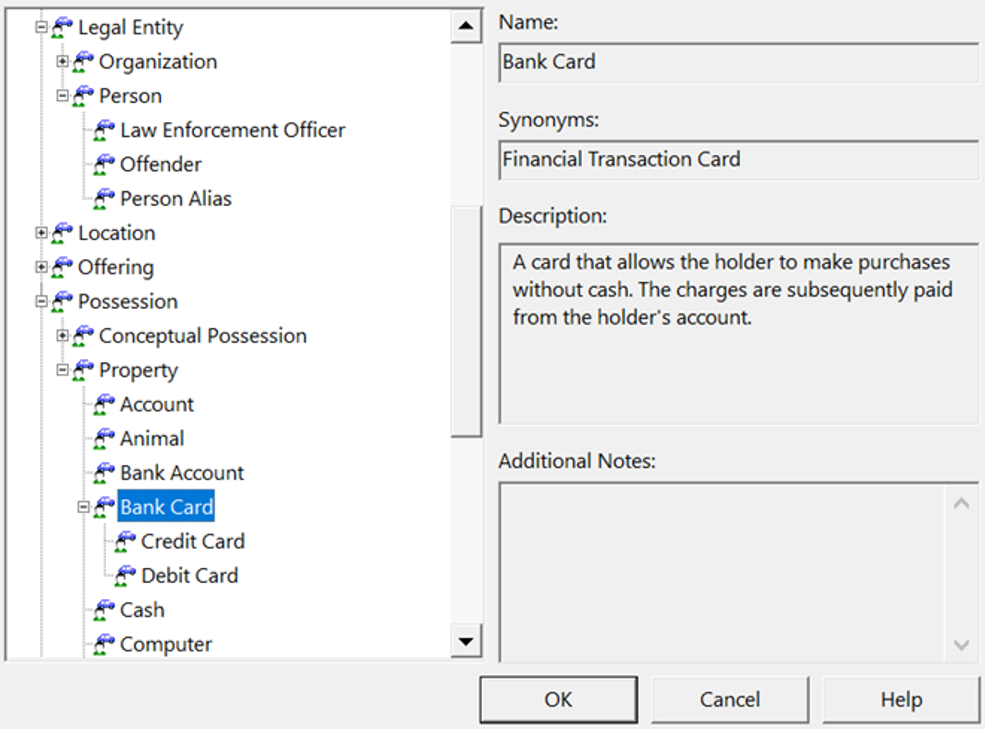Click the Law Enforcement Officer icon

(x=104, y=131)
